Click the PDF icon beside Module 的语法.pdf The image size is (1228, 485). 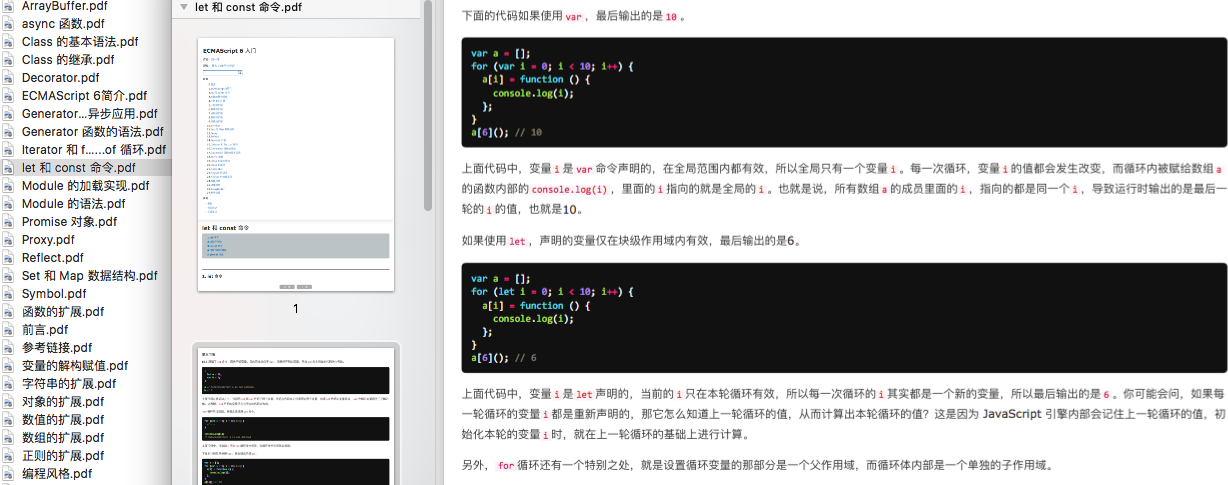[9, 203]
